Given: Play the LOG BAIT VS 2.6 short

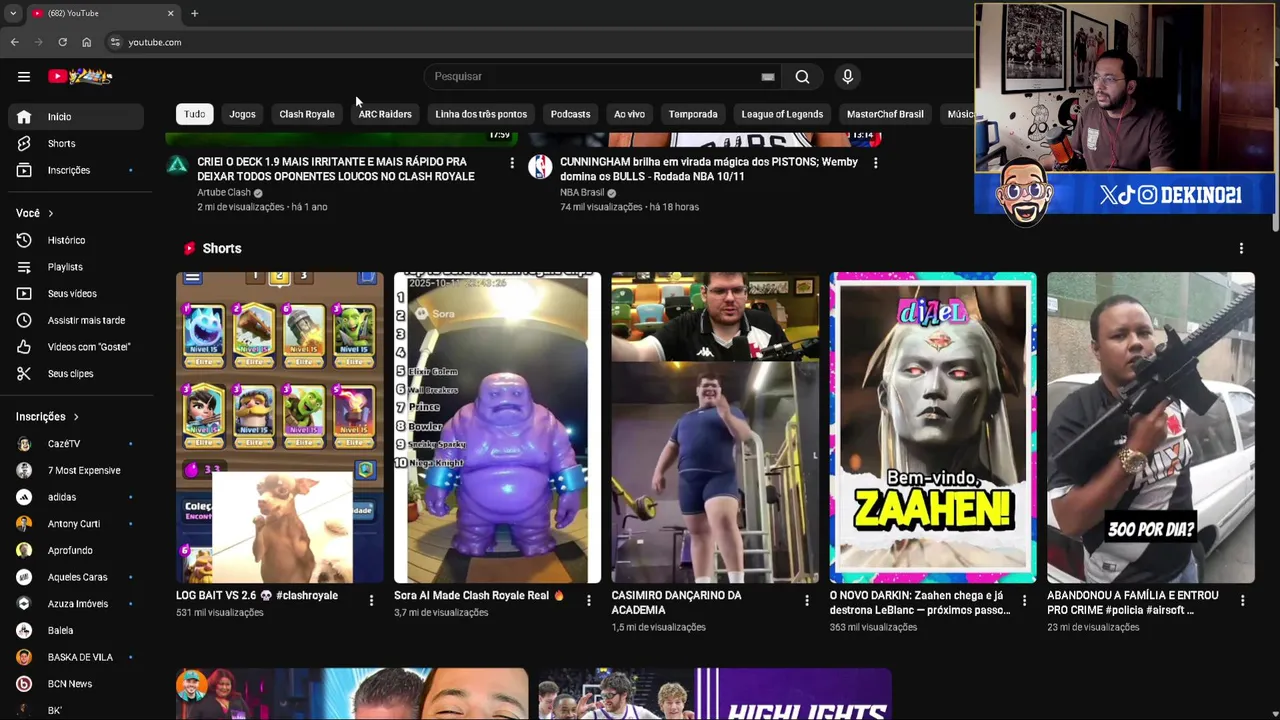Looking at the screenshot, I should tap(280, 427).
